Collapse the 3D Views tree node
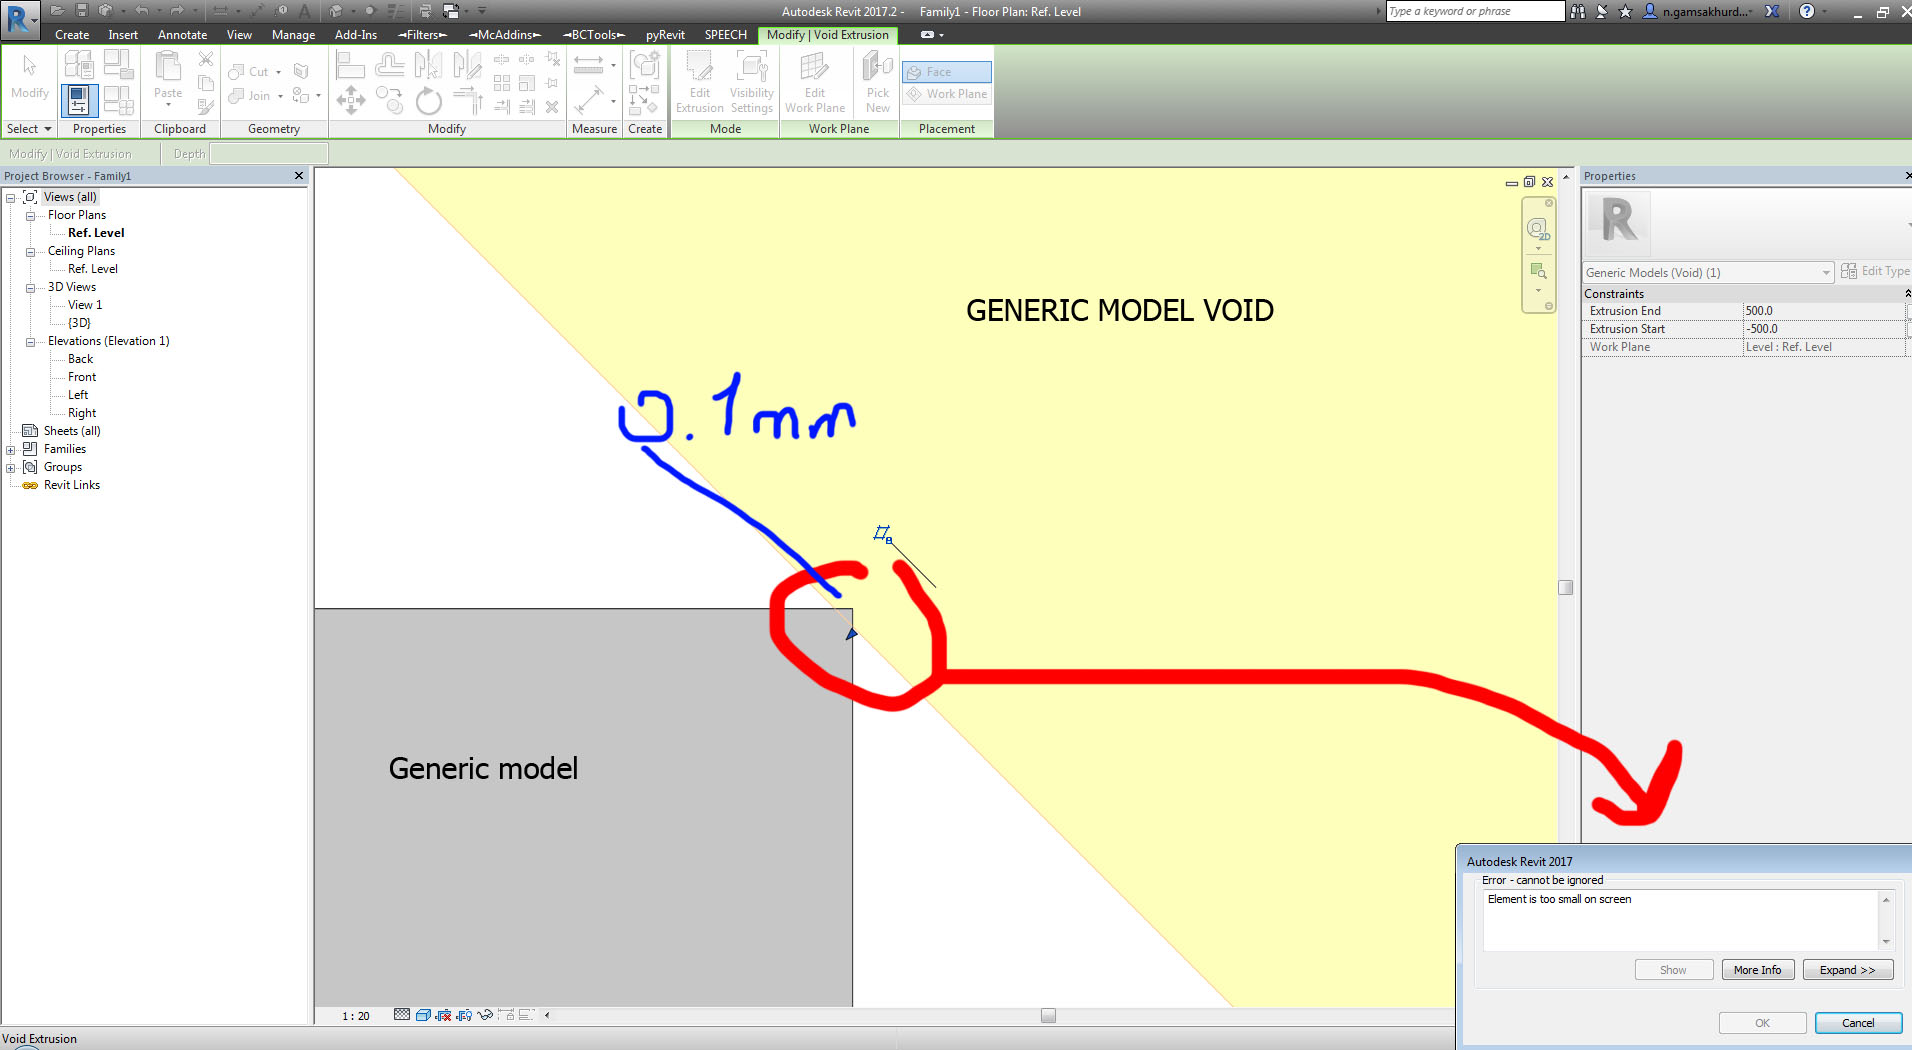 [30, 288]
